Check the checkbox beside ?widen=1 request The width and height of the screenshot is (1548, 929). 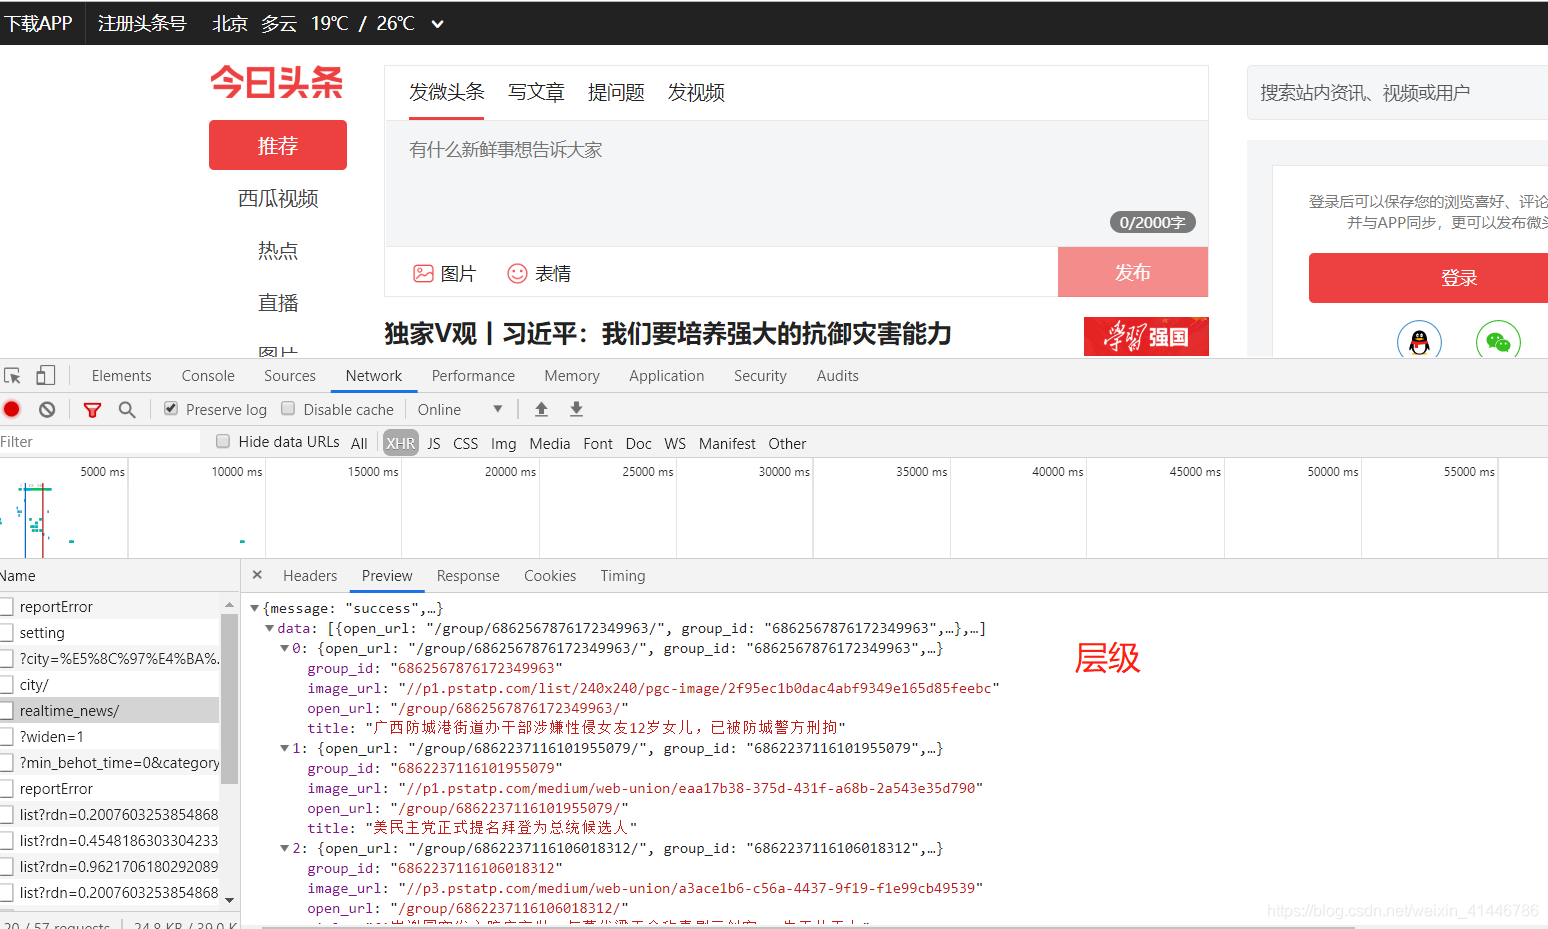tap(6, 737)
